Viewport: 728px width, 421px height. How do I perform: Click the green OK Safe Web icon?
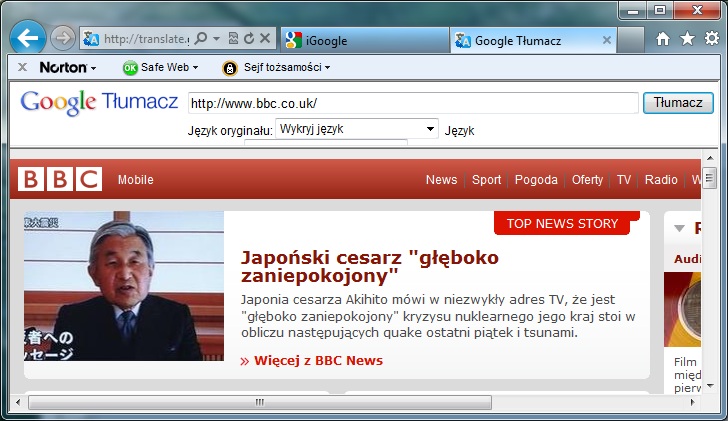pyautogui.click(x=130, y=68)
